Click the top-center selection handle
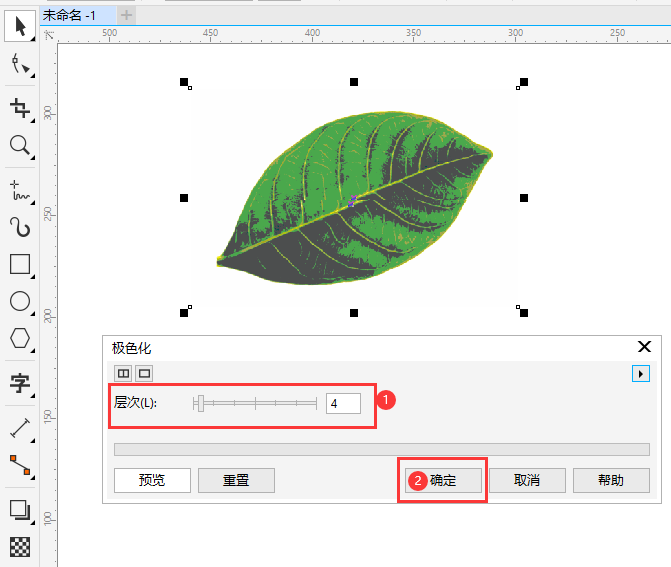 (x=354, y=82)
